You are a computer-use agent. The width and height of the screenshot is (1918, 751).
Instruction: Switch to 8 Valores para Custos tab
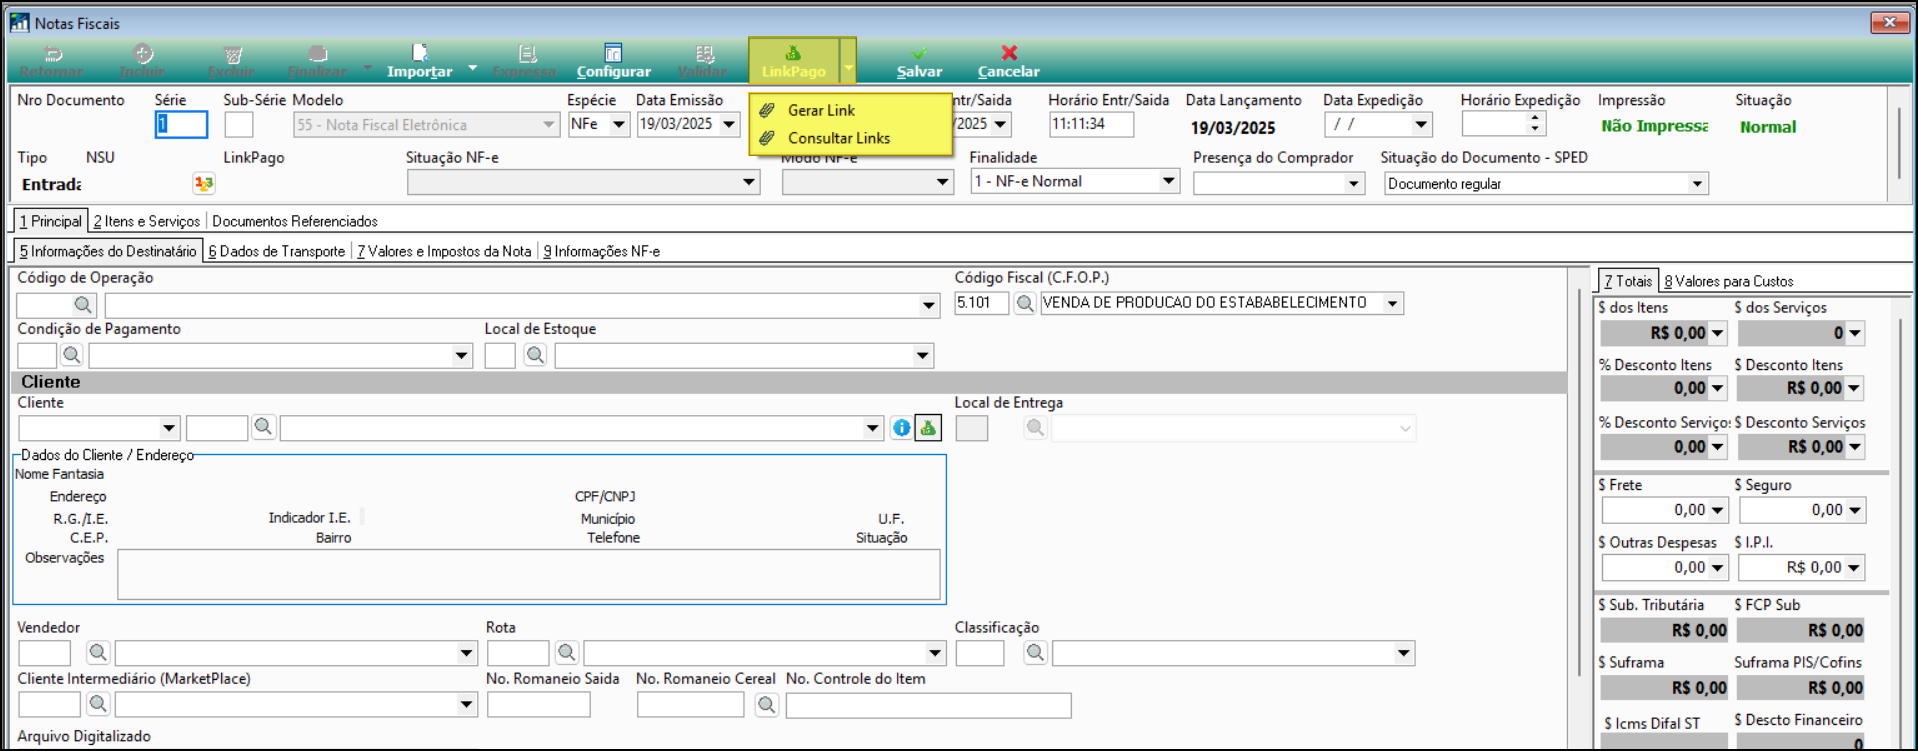[1729, 281]
